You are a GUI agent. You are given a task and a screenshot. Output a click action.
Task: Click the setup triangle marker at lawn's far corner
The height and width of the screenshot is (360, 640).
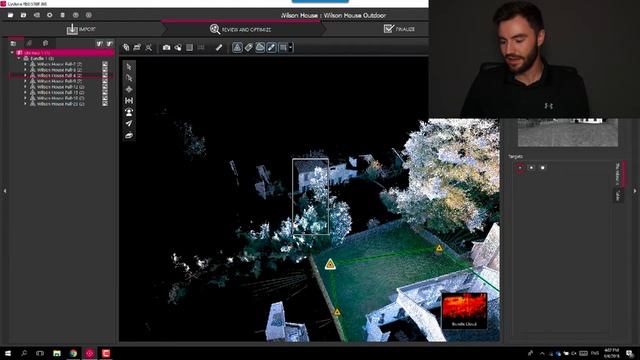coord(439,248)
